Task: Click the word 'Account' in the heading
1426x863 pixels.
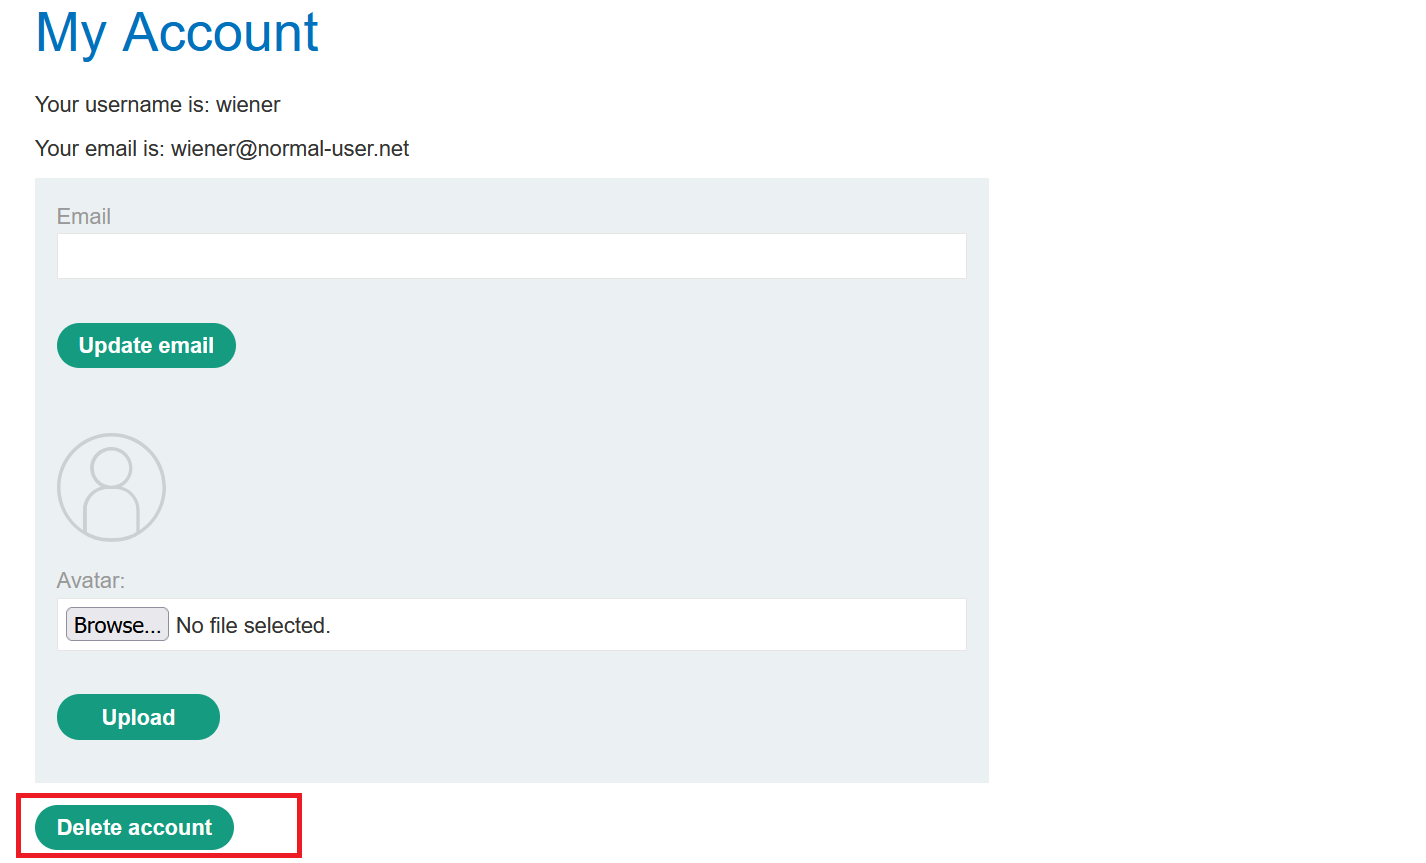Action: pyautogui.click(x=220, y=32)
